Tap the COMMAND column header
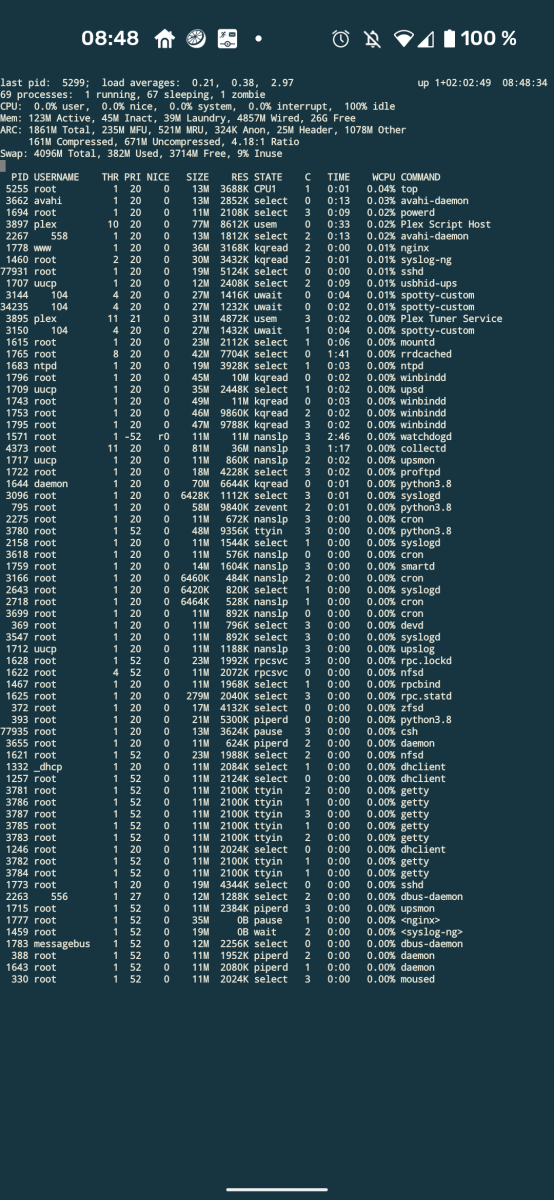554x1200 pixels. click(421, 176)
